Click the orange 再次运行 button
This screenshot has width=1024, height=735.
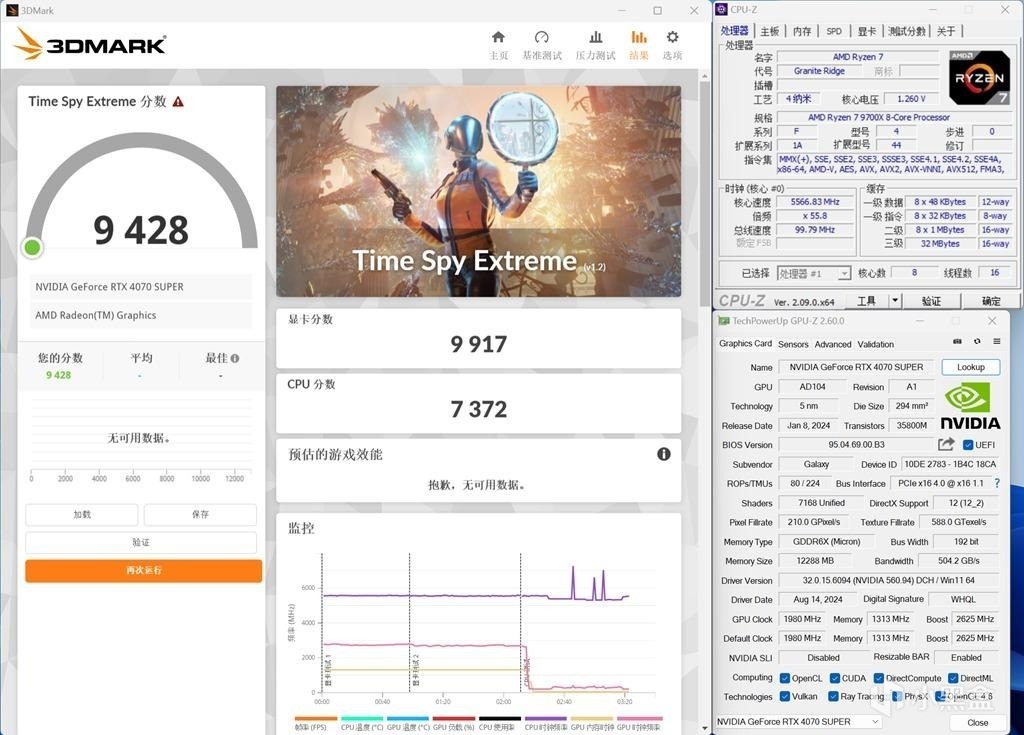[144, 570]
